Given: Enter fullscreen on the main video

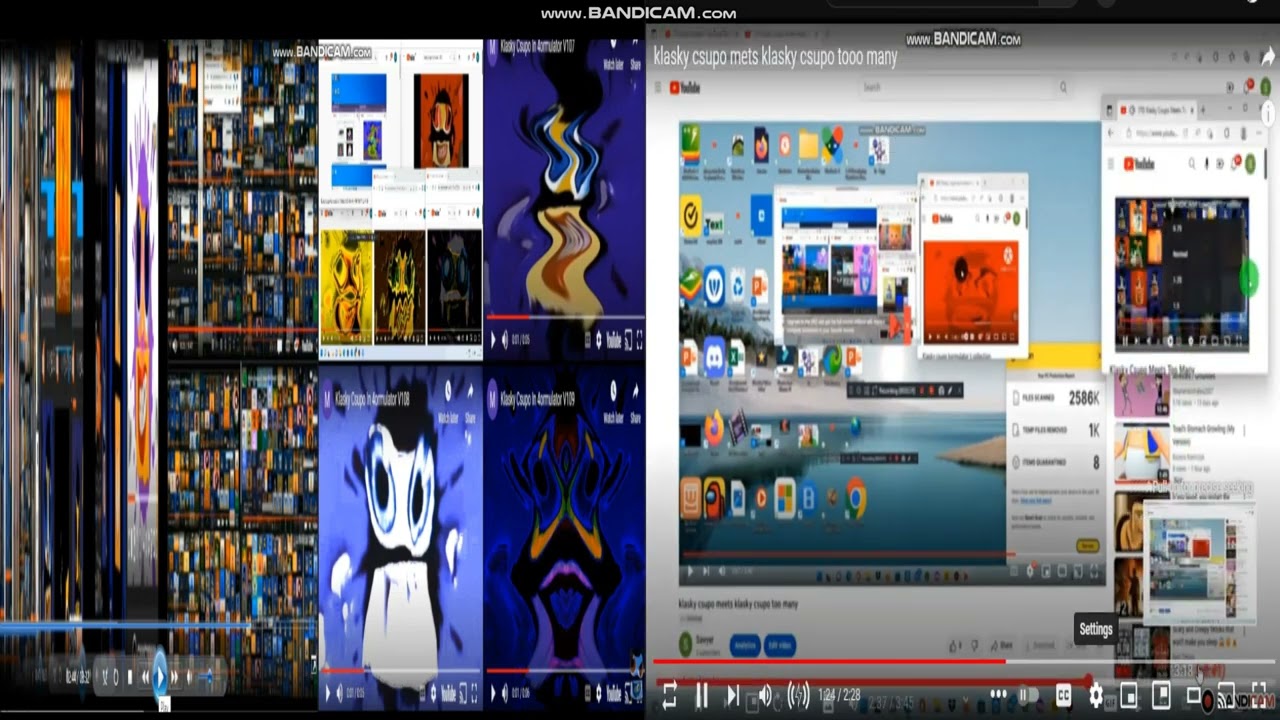Looking at the screenshot, I should pyautogui.click(x=1259, y=694).
